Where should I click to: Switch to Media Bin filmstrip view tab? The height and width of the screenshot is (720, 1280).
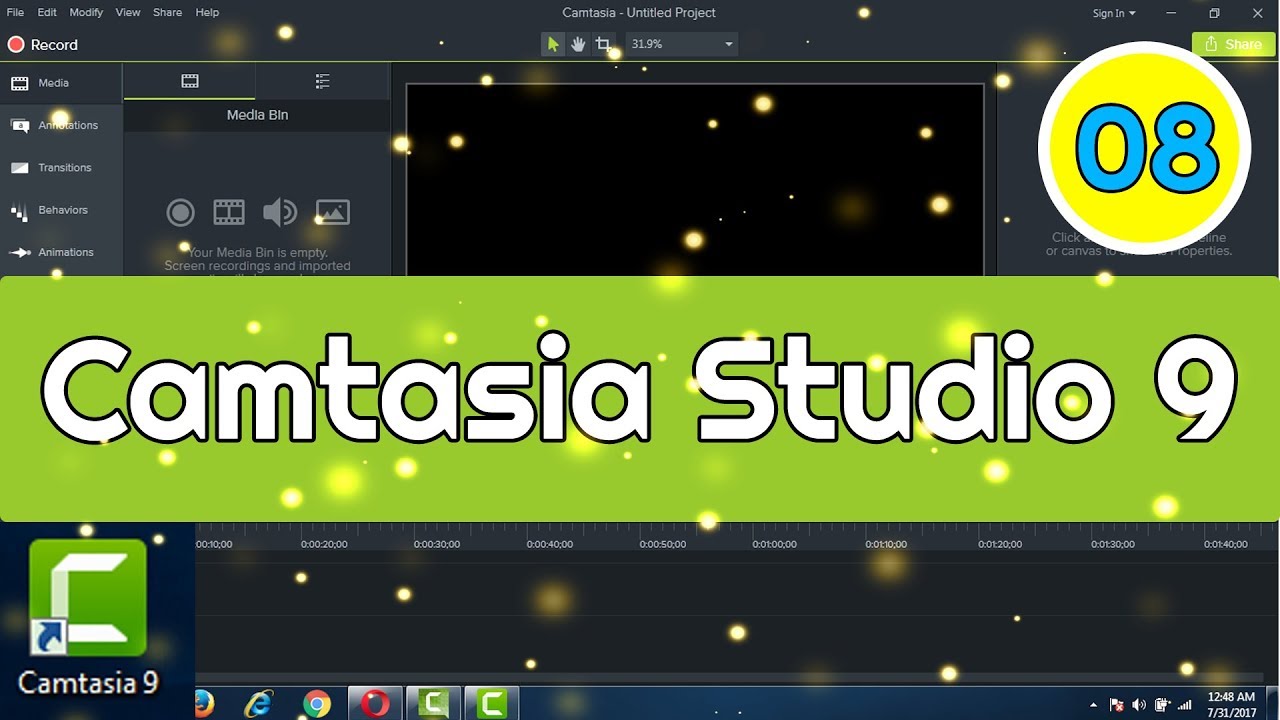tap(190, 81)
